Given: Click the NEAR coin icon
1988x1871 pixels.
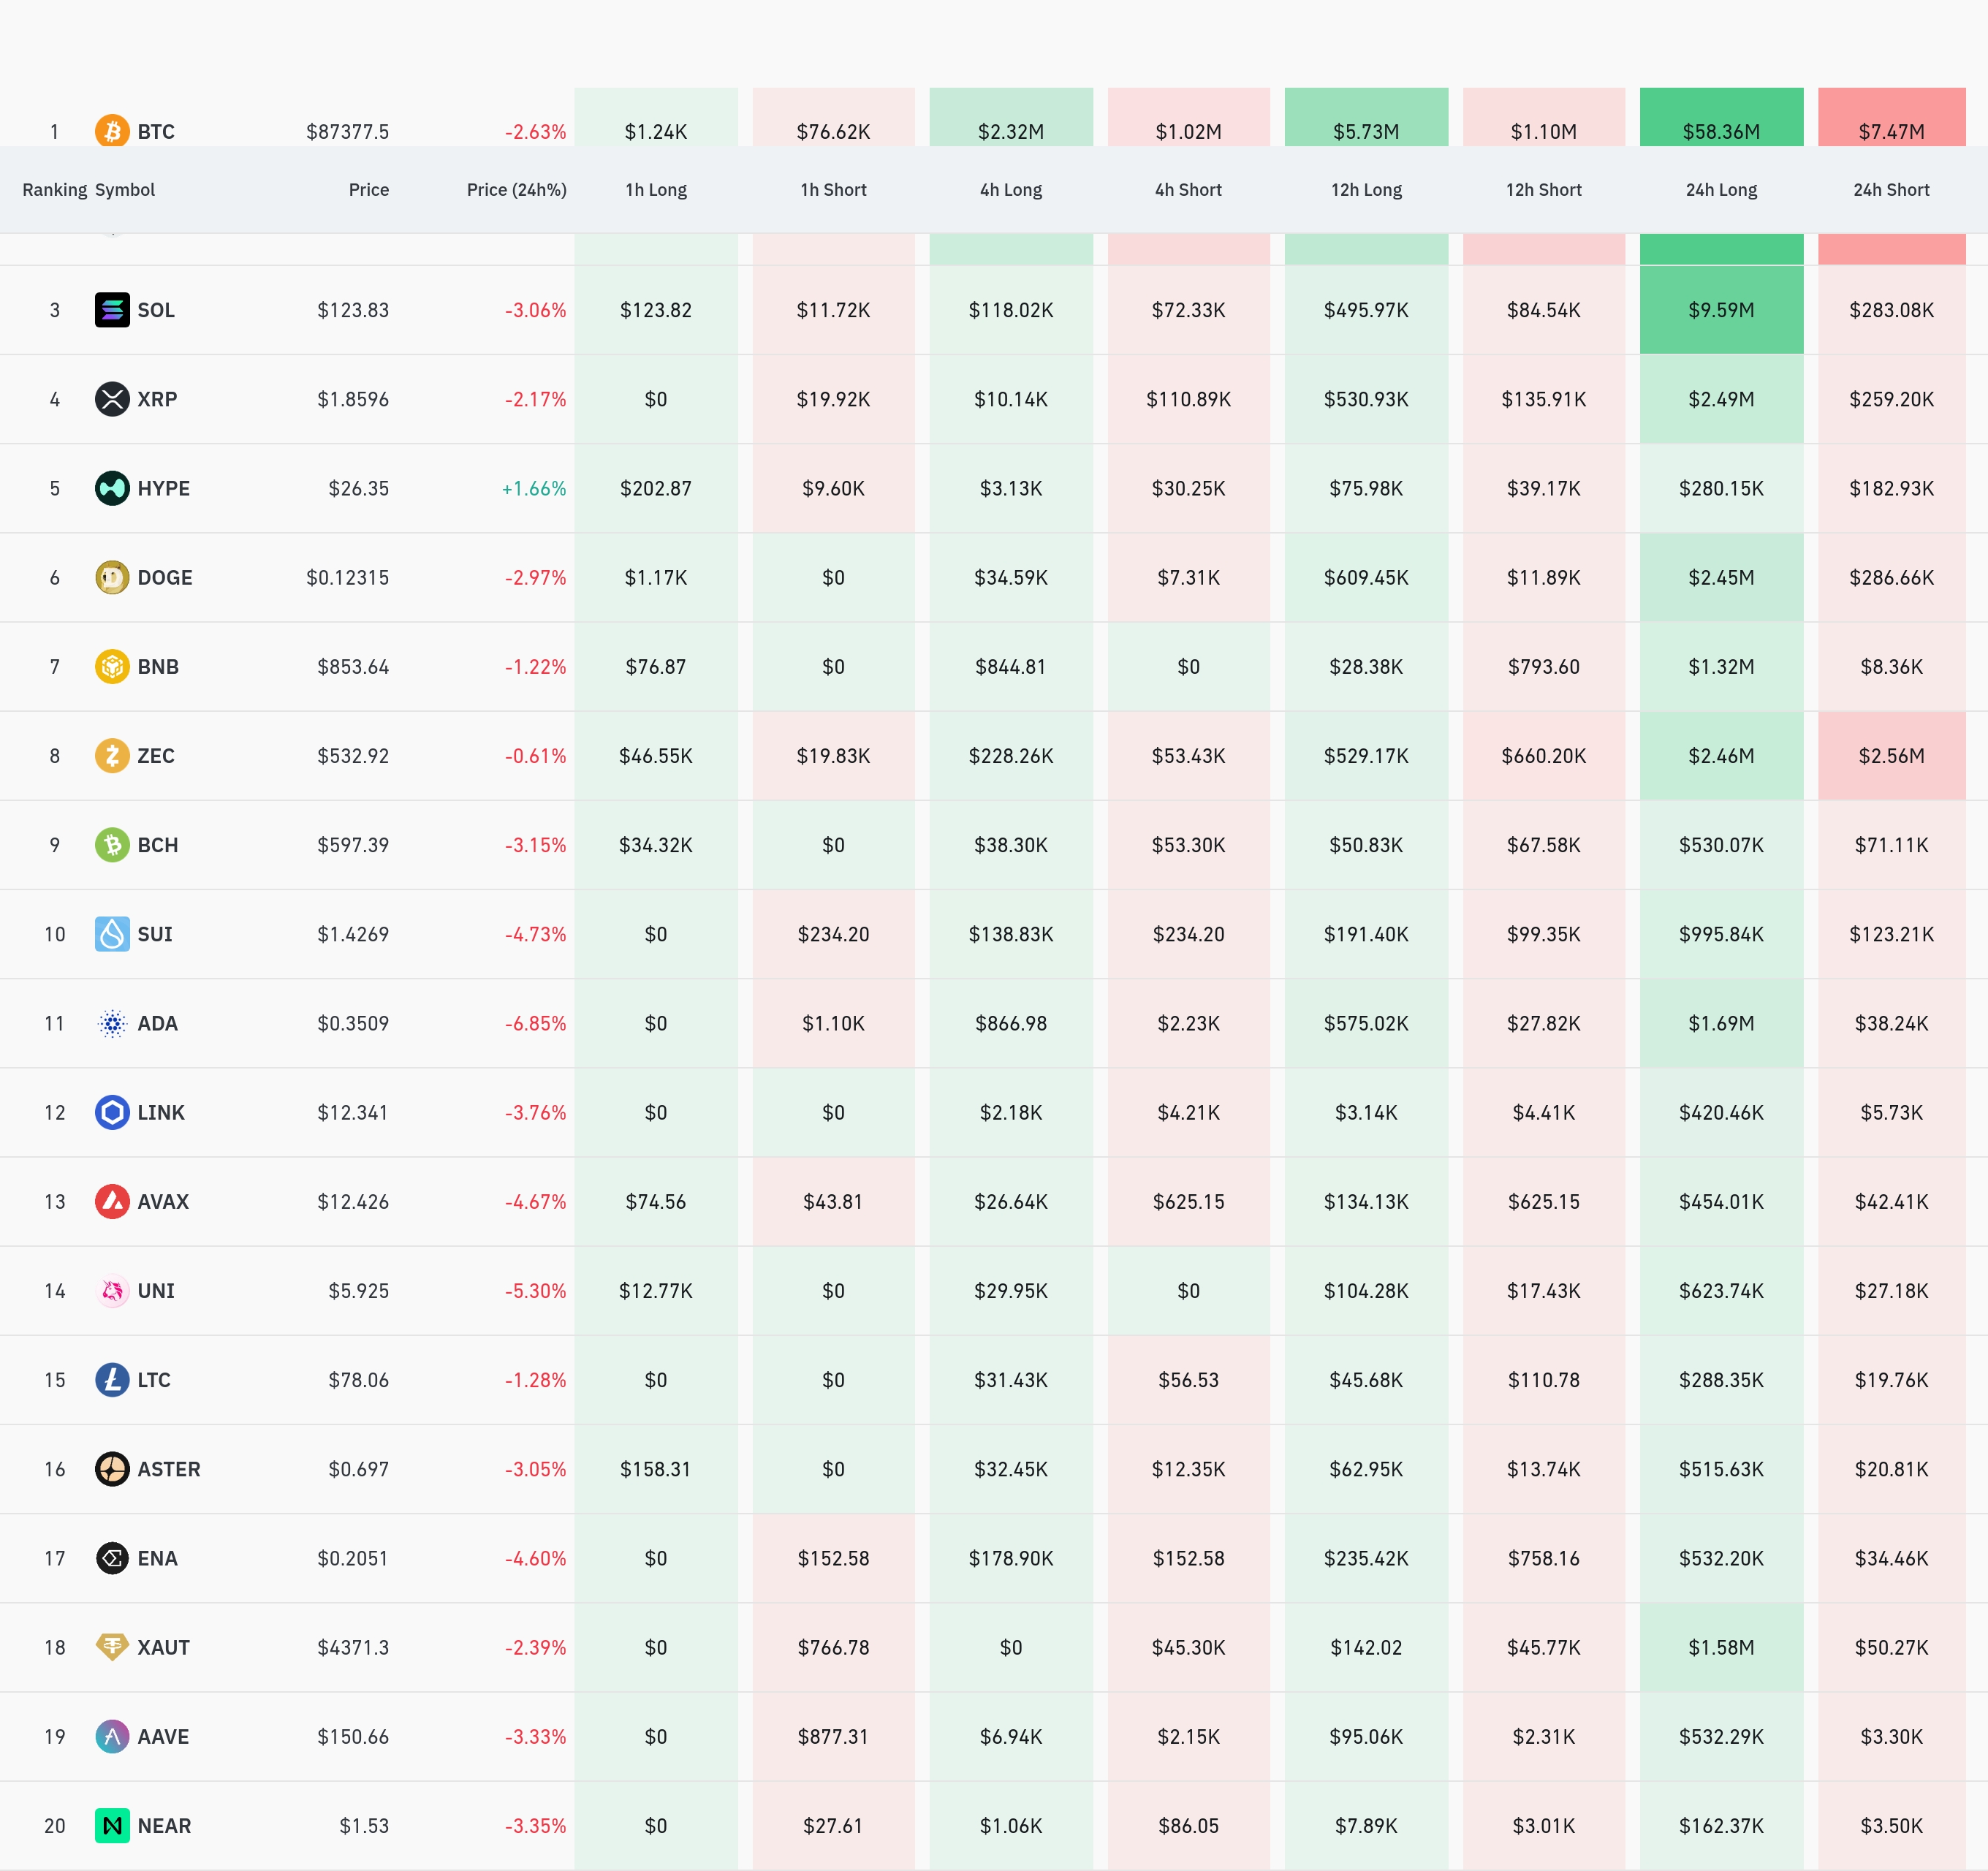Looking at the screenshot, I should tap(112, 1825).
